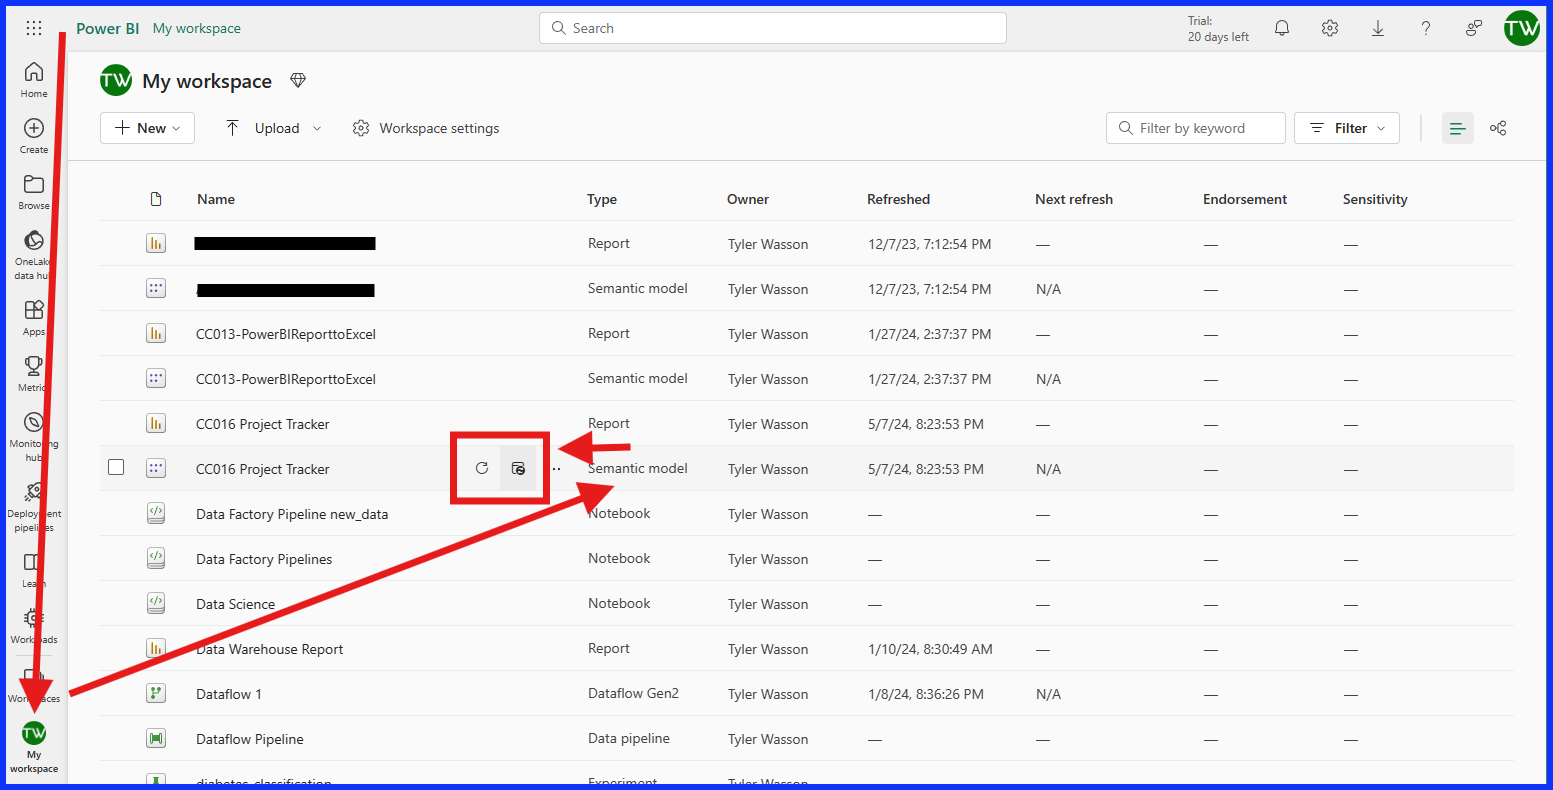Open Monitoring hub in sidebar
Image resolution: width=1553 pixels, height=790 pixels.
coord(34,436)
